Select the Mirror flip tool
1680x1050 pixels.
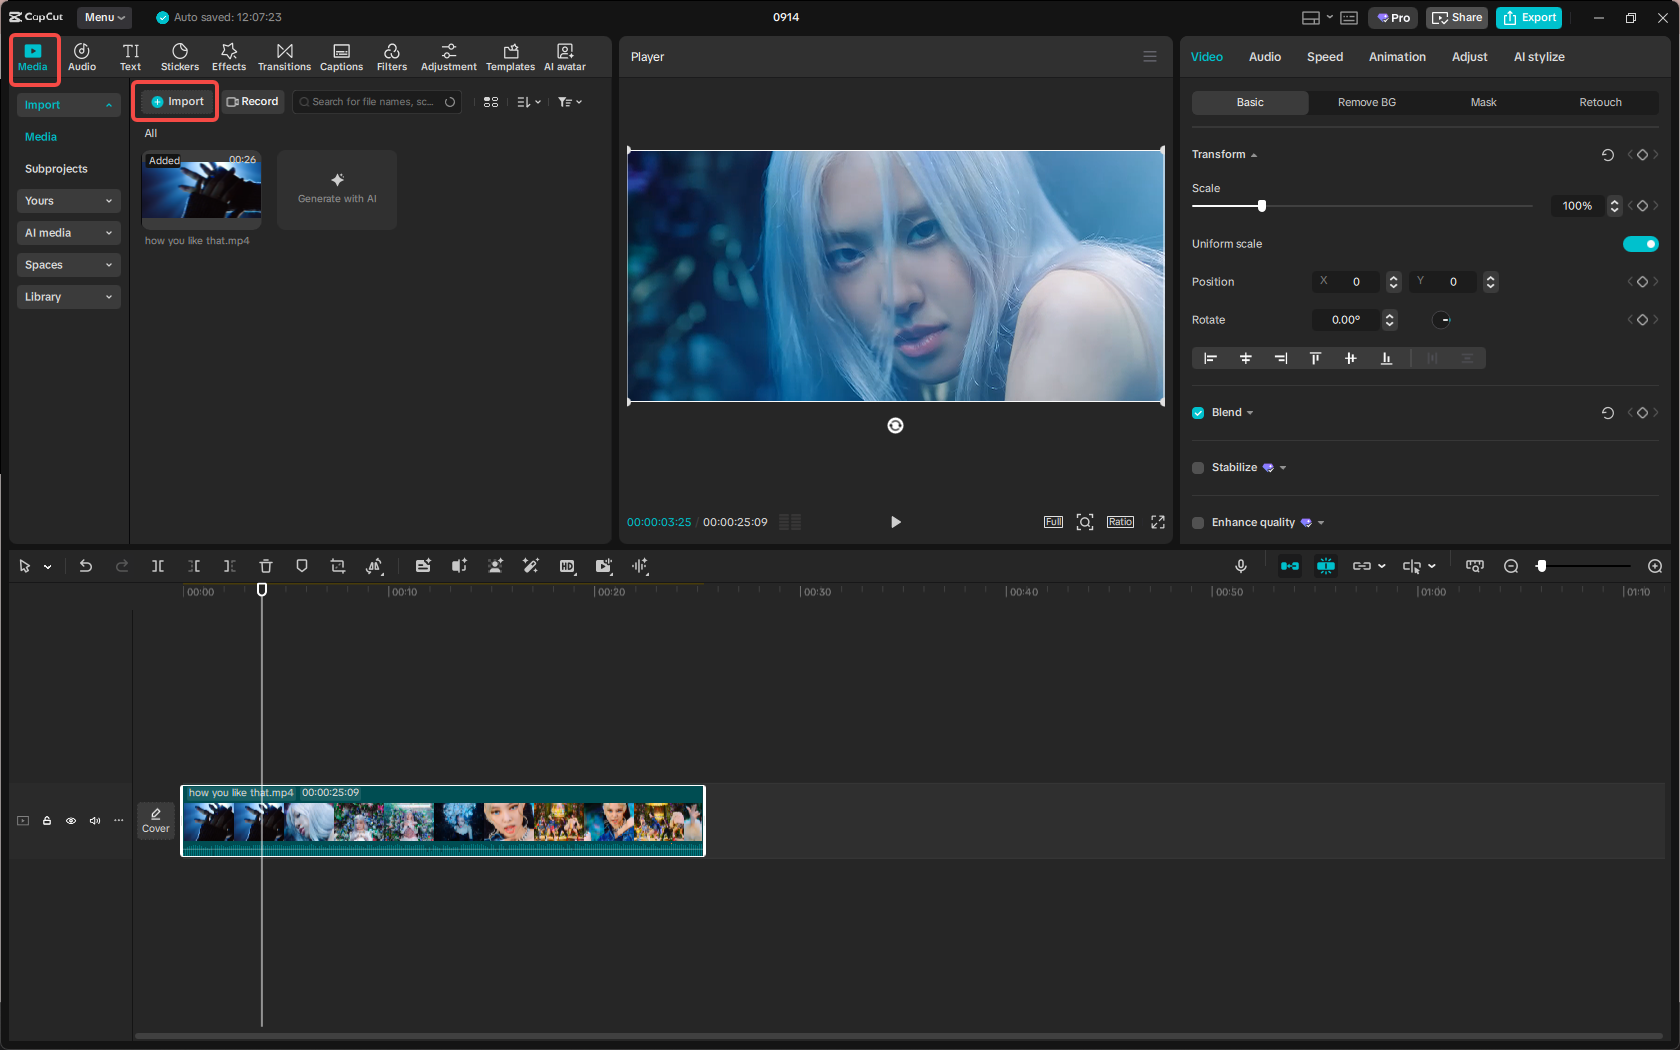(375, 566)
